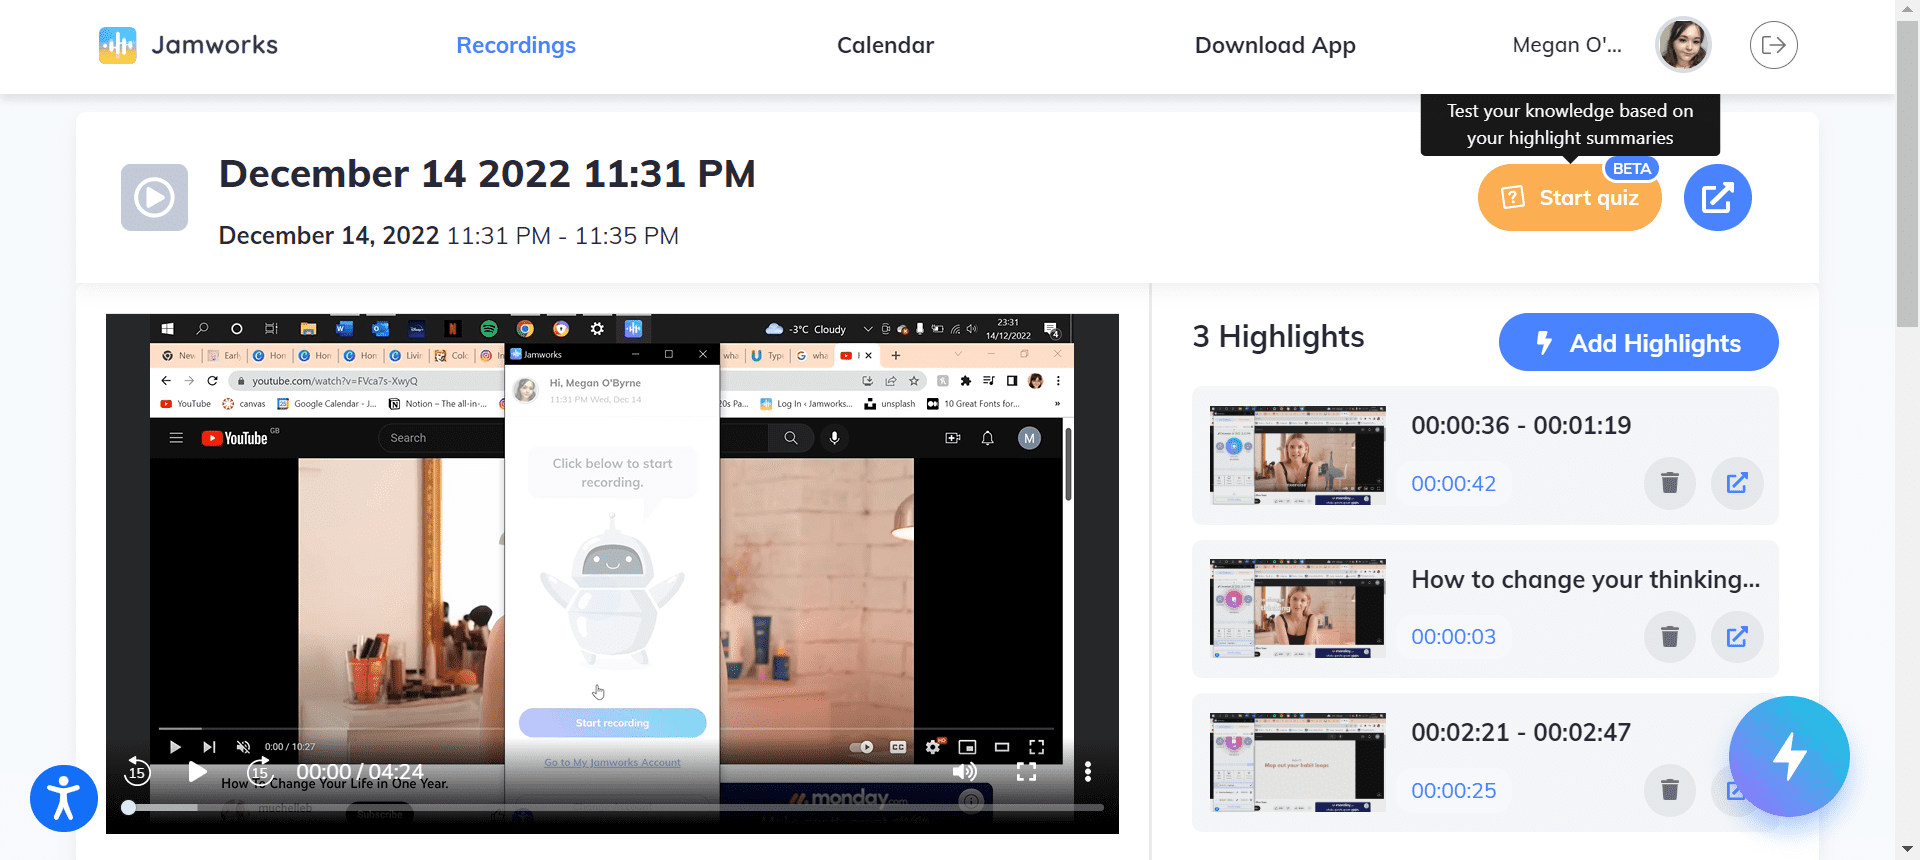Skip the recording forward 15 seconds

coord(260,771)
